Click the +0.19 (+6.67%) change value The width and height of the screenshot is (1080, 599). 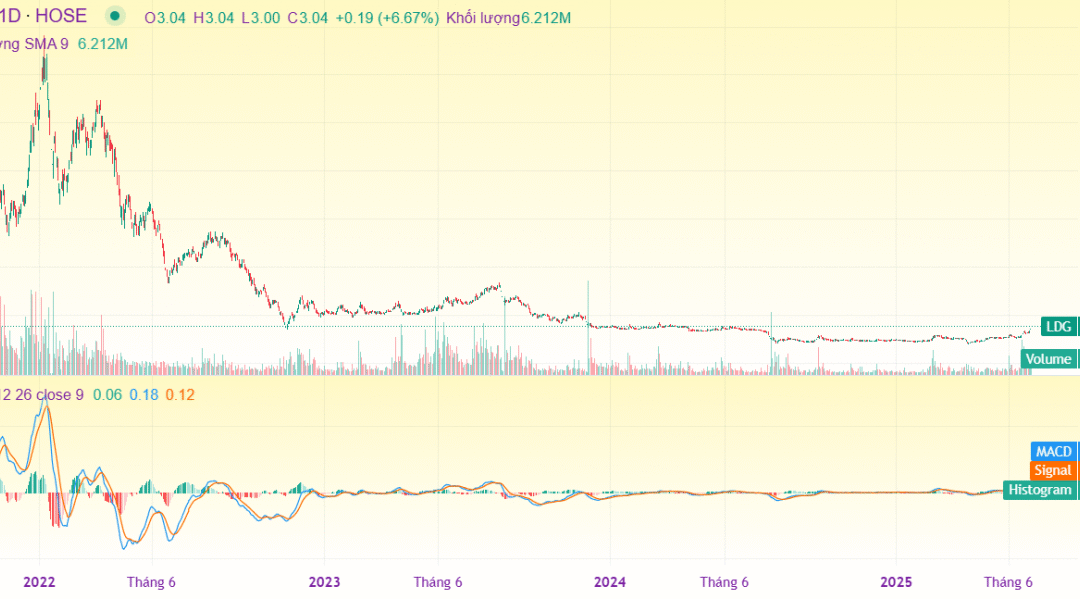tap(376, 18)
